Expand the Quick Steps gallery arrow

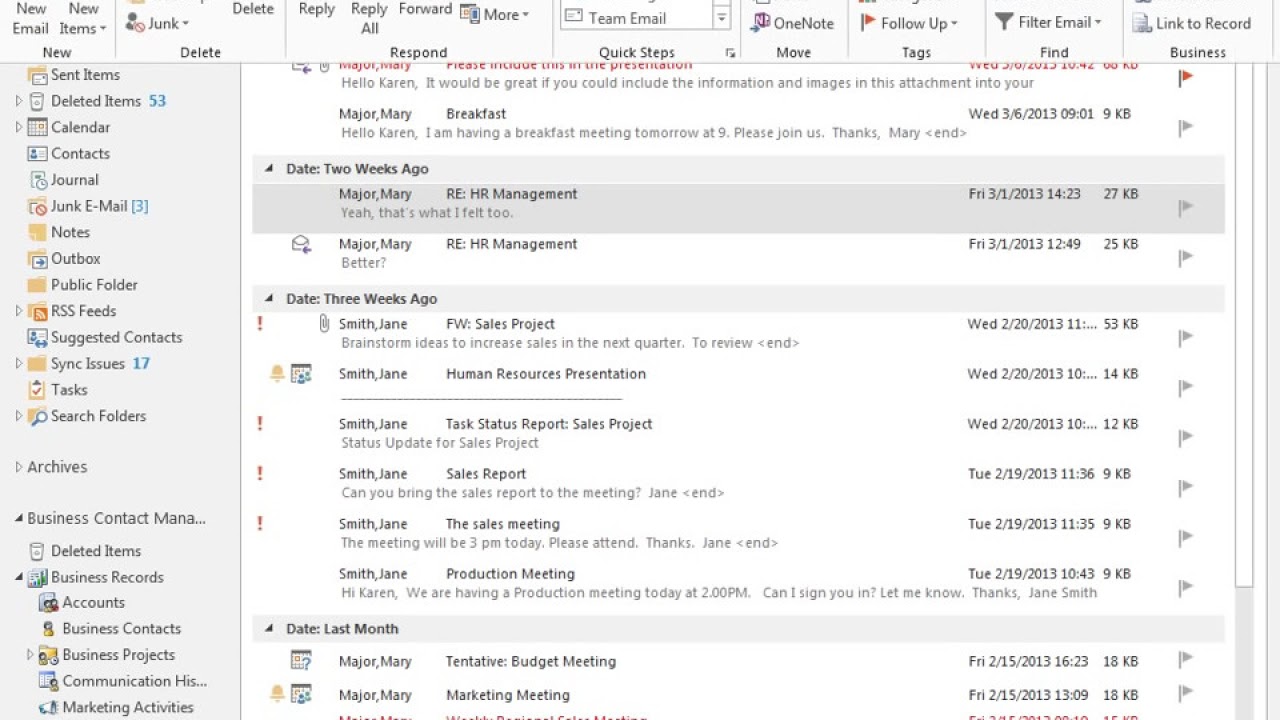(x=721, y=18)
